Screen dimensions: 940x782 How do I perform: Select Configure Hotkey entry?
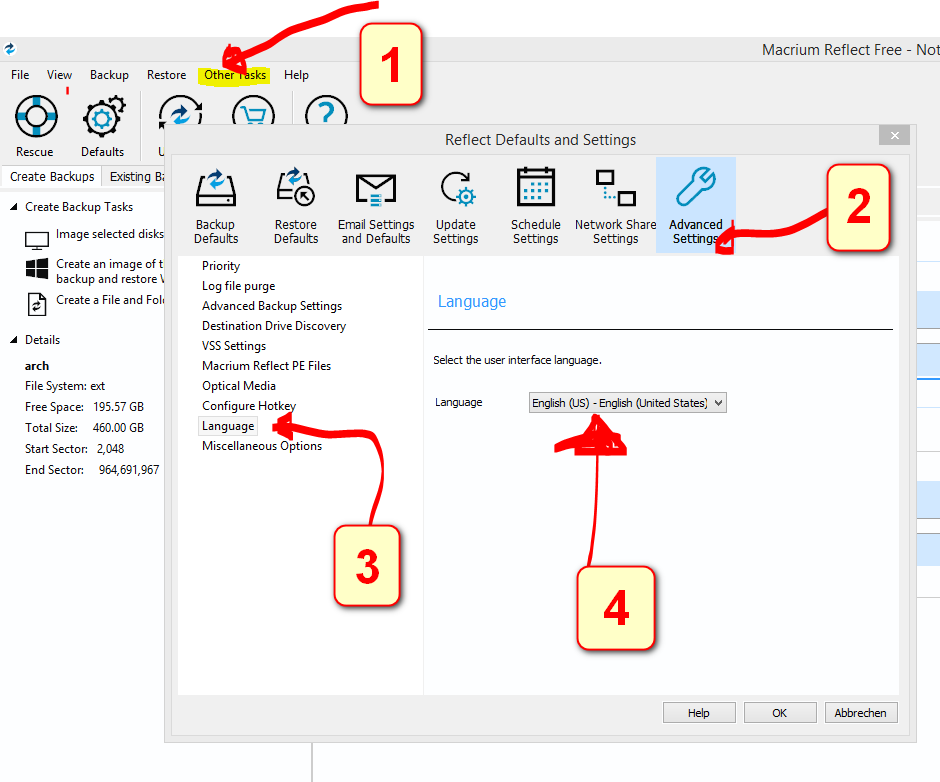(249, 406)
